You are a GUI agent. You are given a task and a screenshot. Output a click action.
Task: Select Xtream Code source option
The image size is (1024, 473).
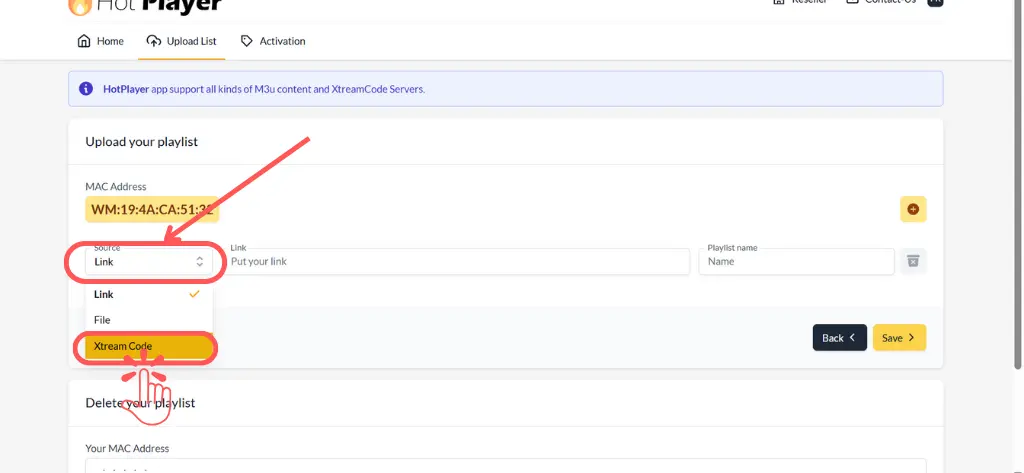tap(149, 346)
